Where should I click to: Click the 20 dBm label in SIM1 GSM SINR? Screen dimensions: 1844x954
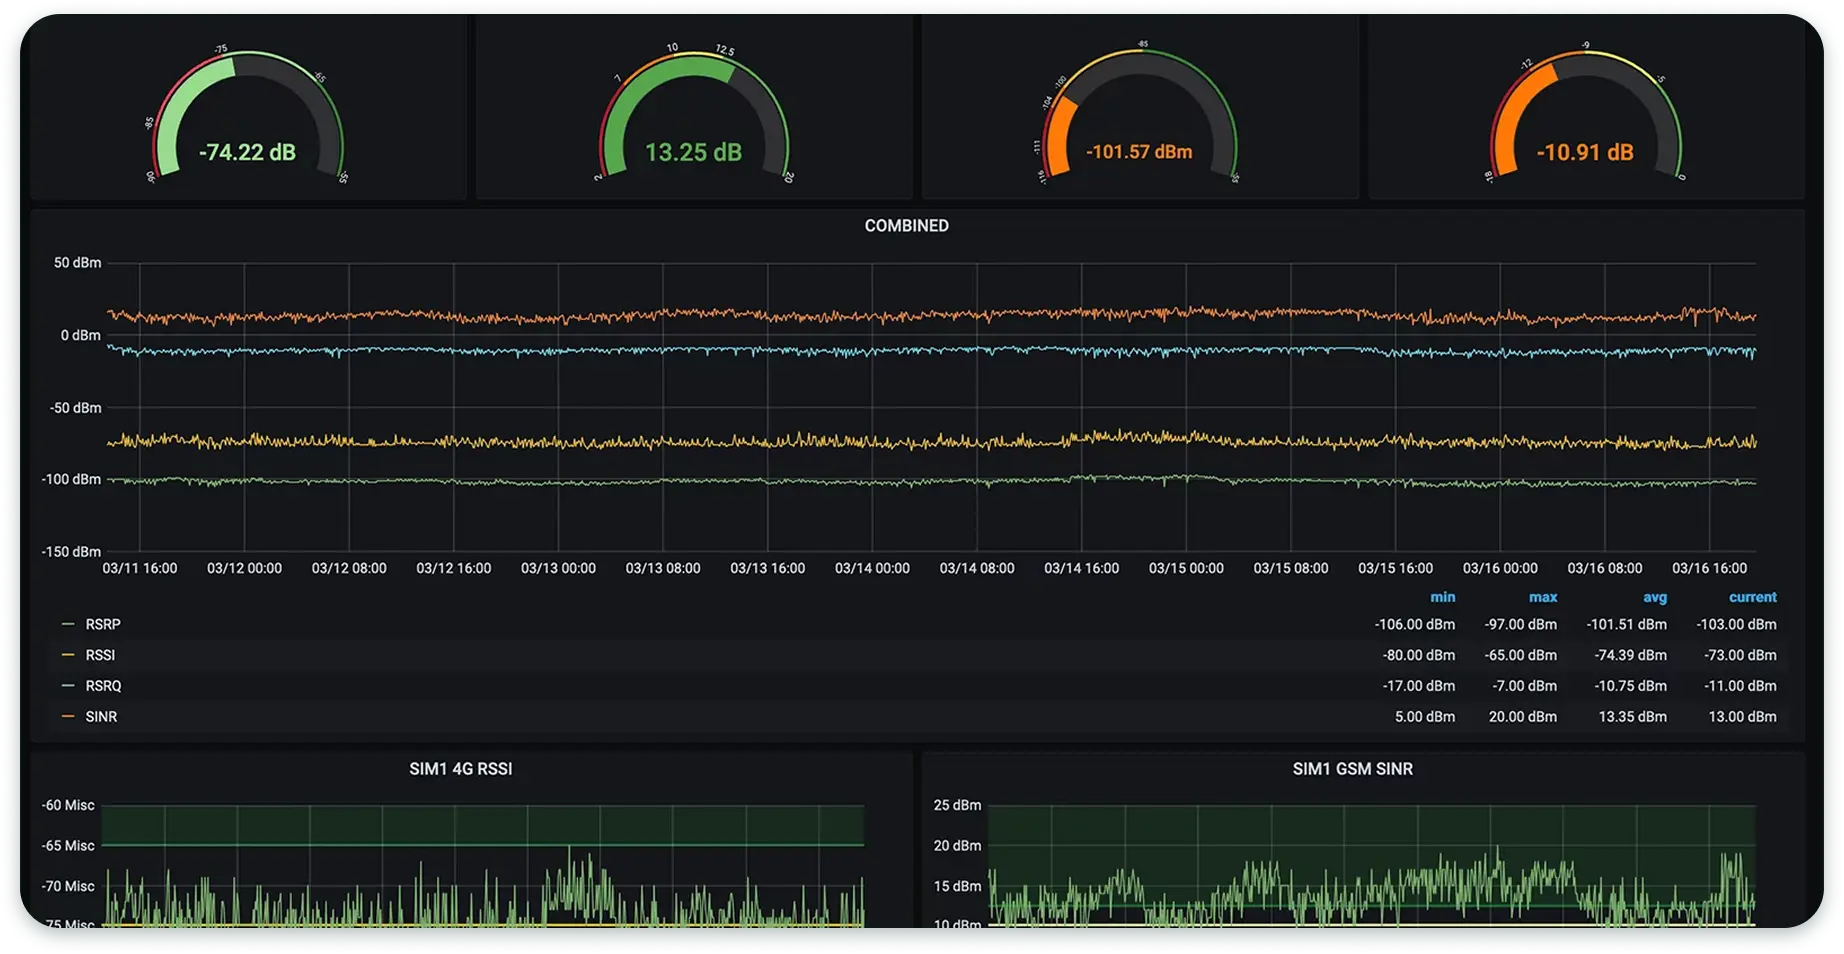pyautogui.click(x=957, y=846)
